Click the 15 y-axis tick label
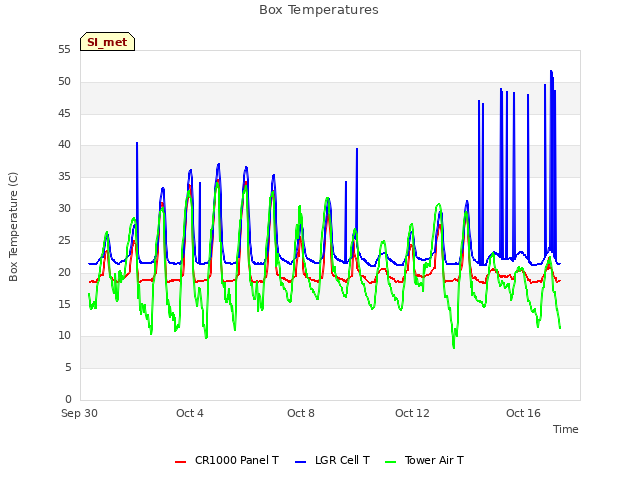640x480 pixels. pyautogui.click(x=64, y=304)
